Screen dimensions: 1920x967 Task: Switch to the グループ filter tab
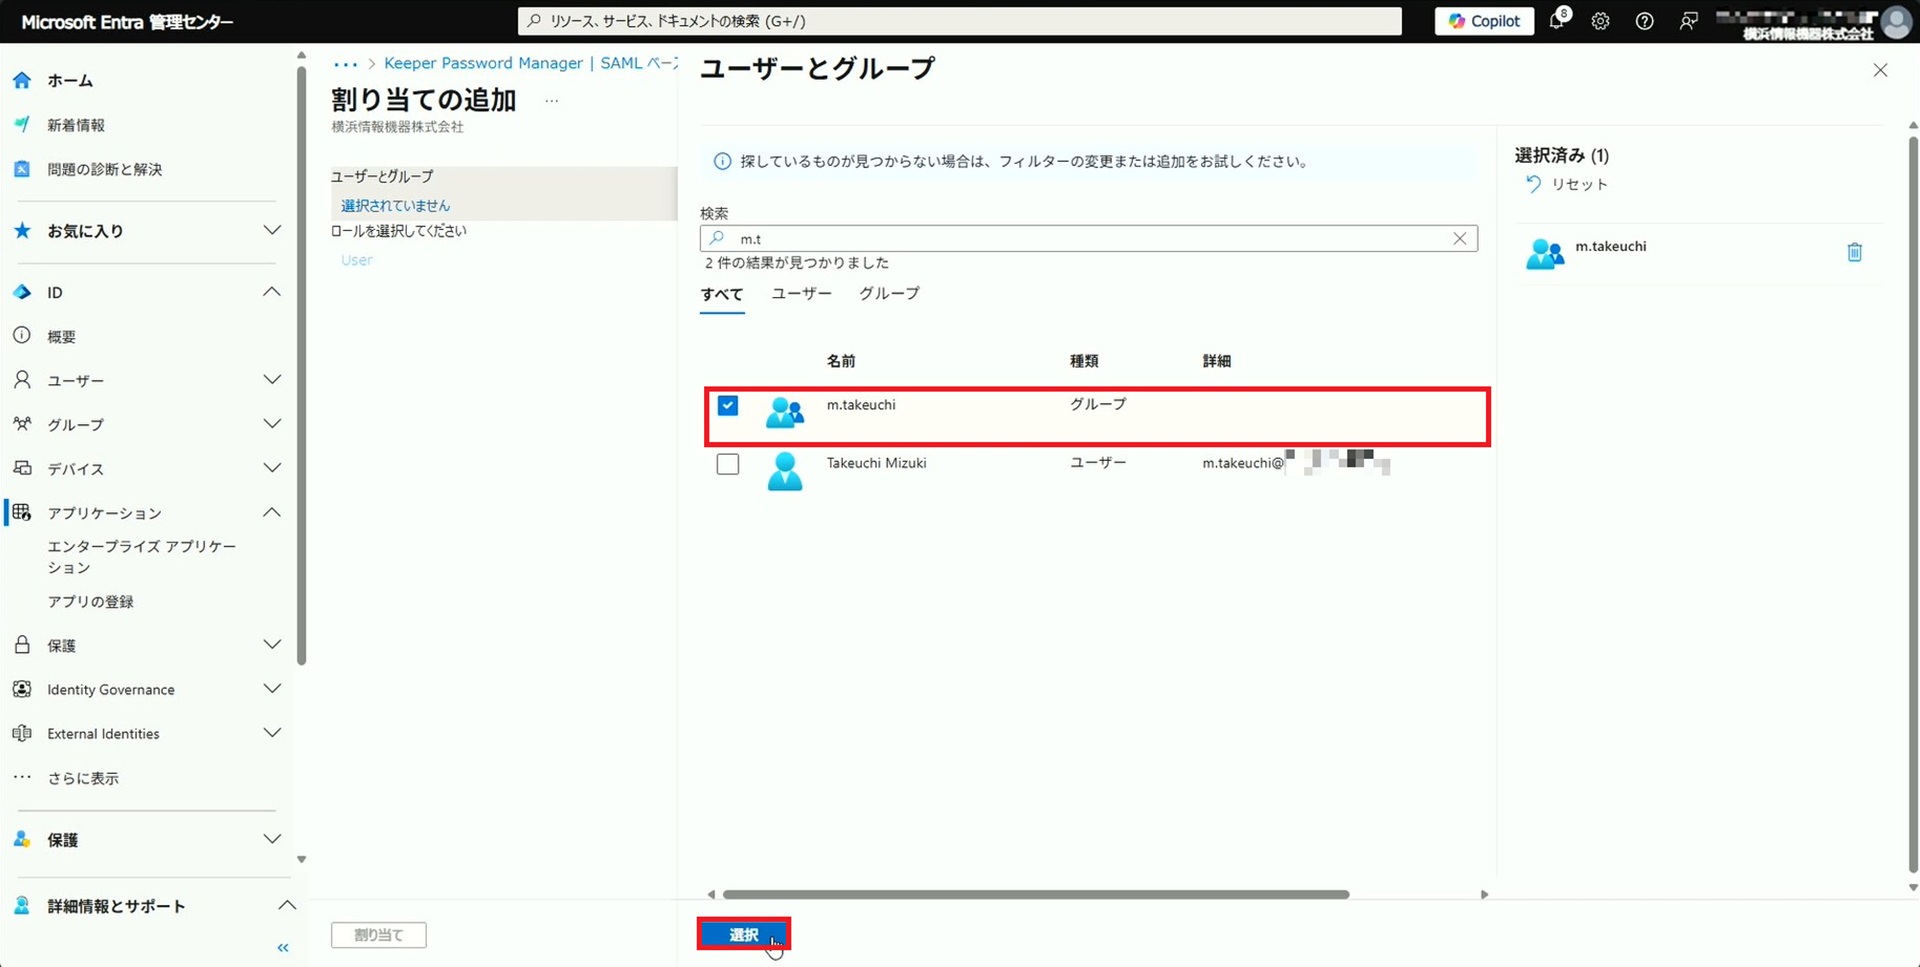pyautogui.click(x=888, y=294)
